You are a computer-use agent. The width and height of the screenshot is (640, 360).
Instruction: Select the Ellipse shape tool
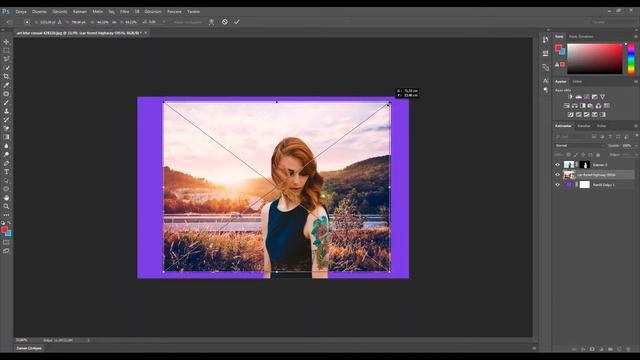6,189
